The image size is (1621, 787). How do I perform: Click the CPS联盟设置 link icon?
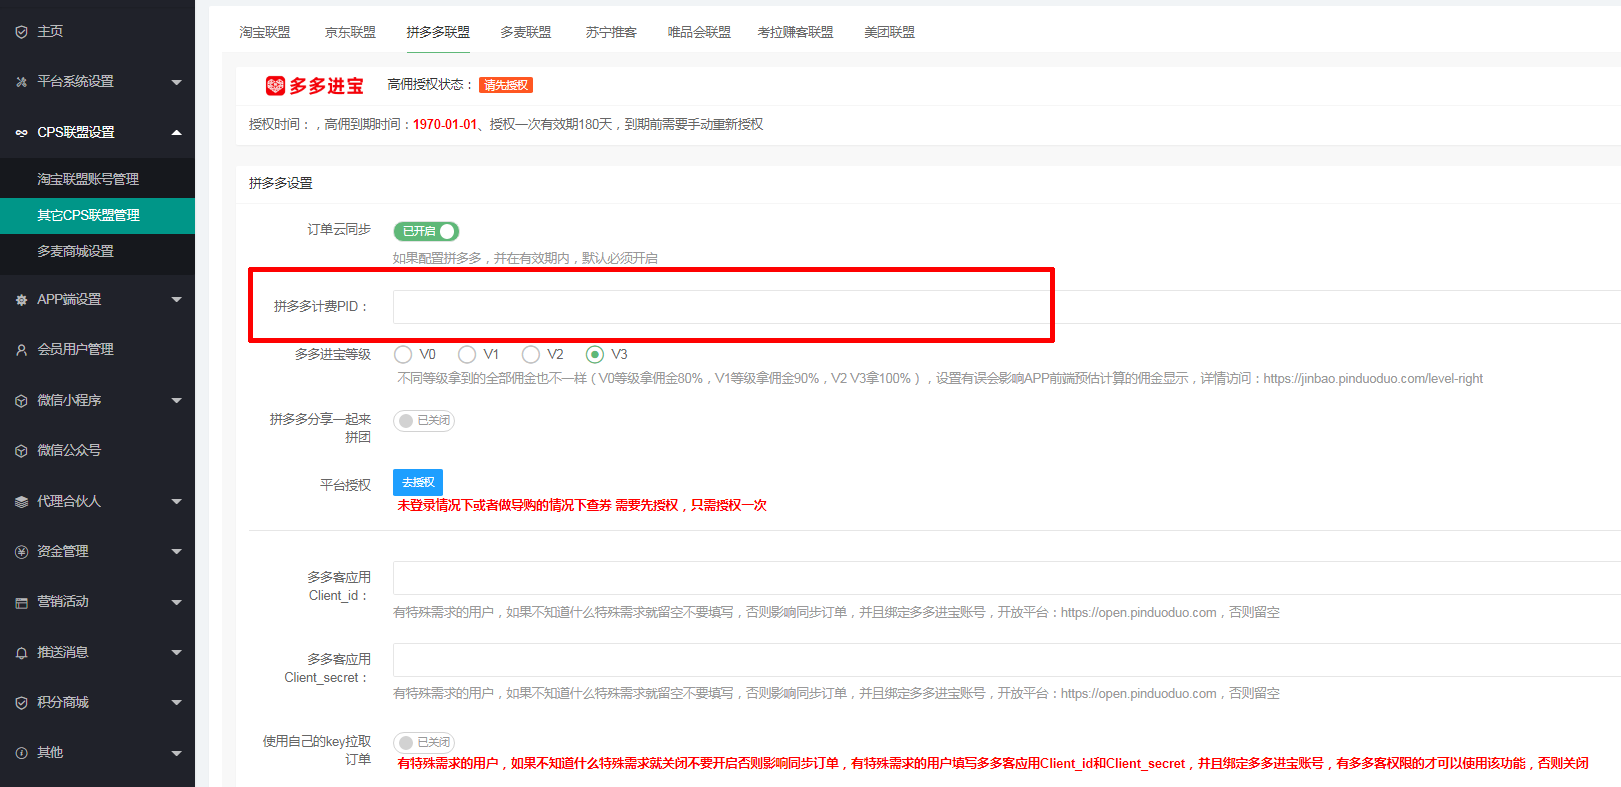pos(21,132)
